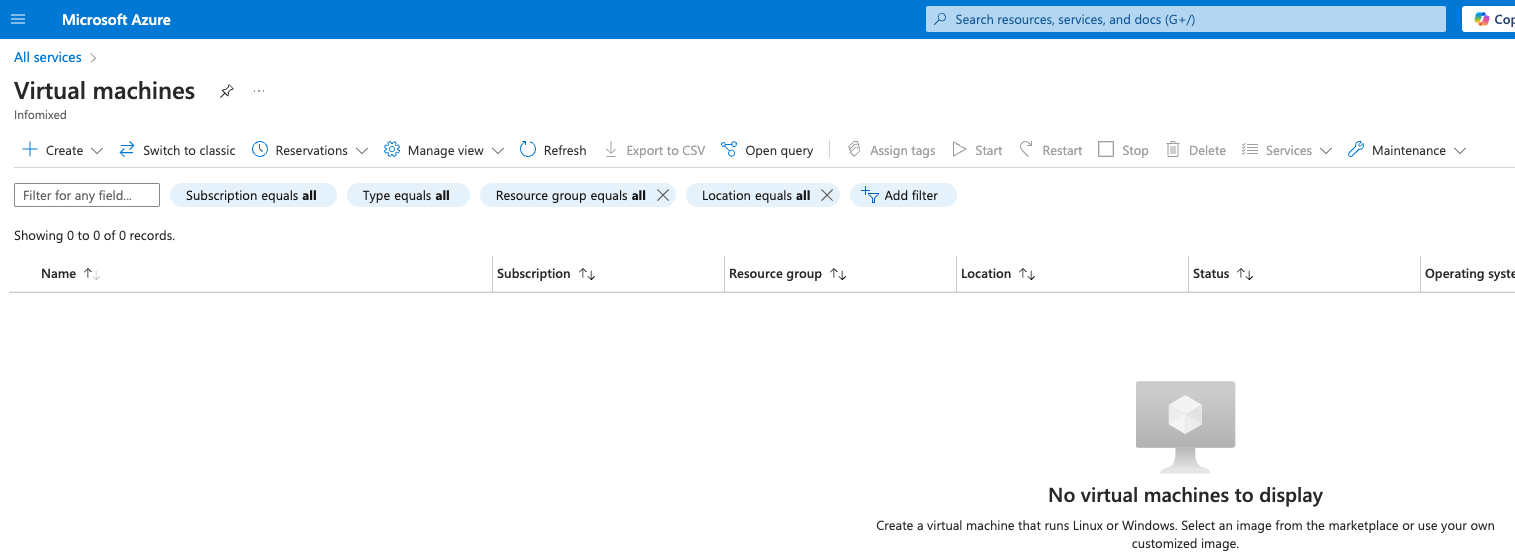
Task: Click the search magnifier icon
Action: (941, 19)
